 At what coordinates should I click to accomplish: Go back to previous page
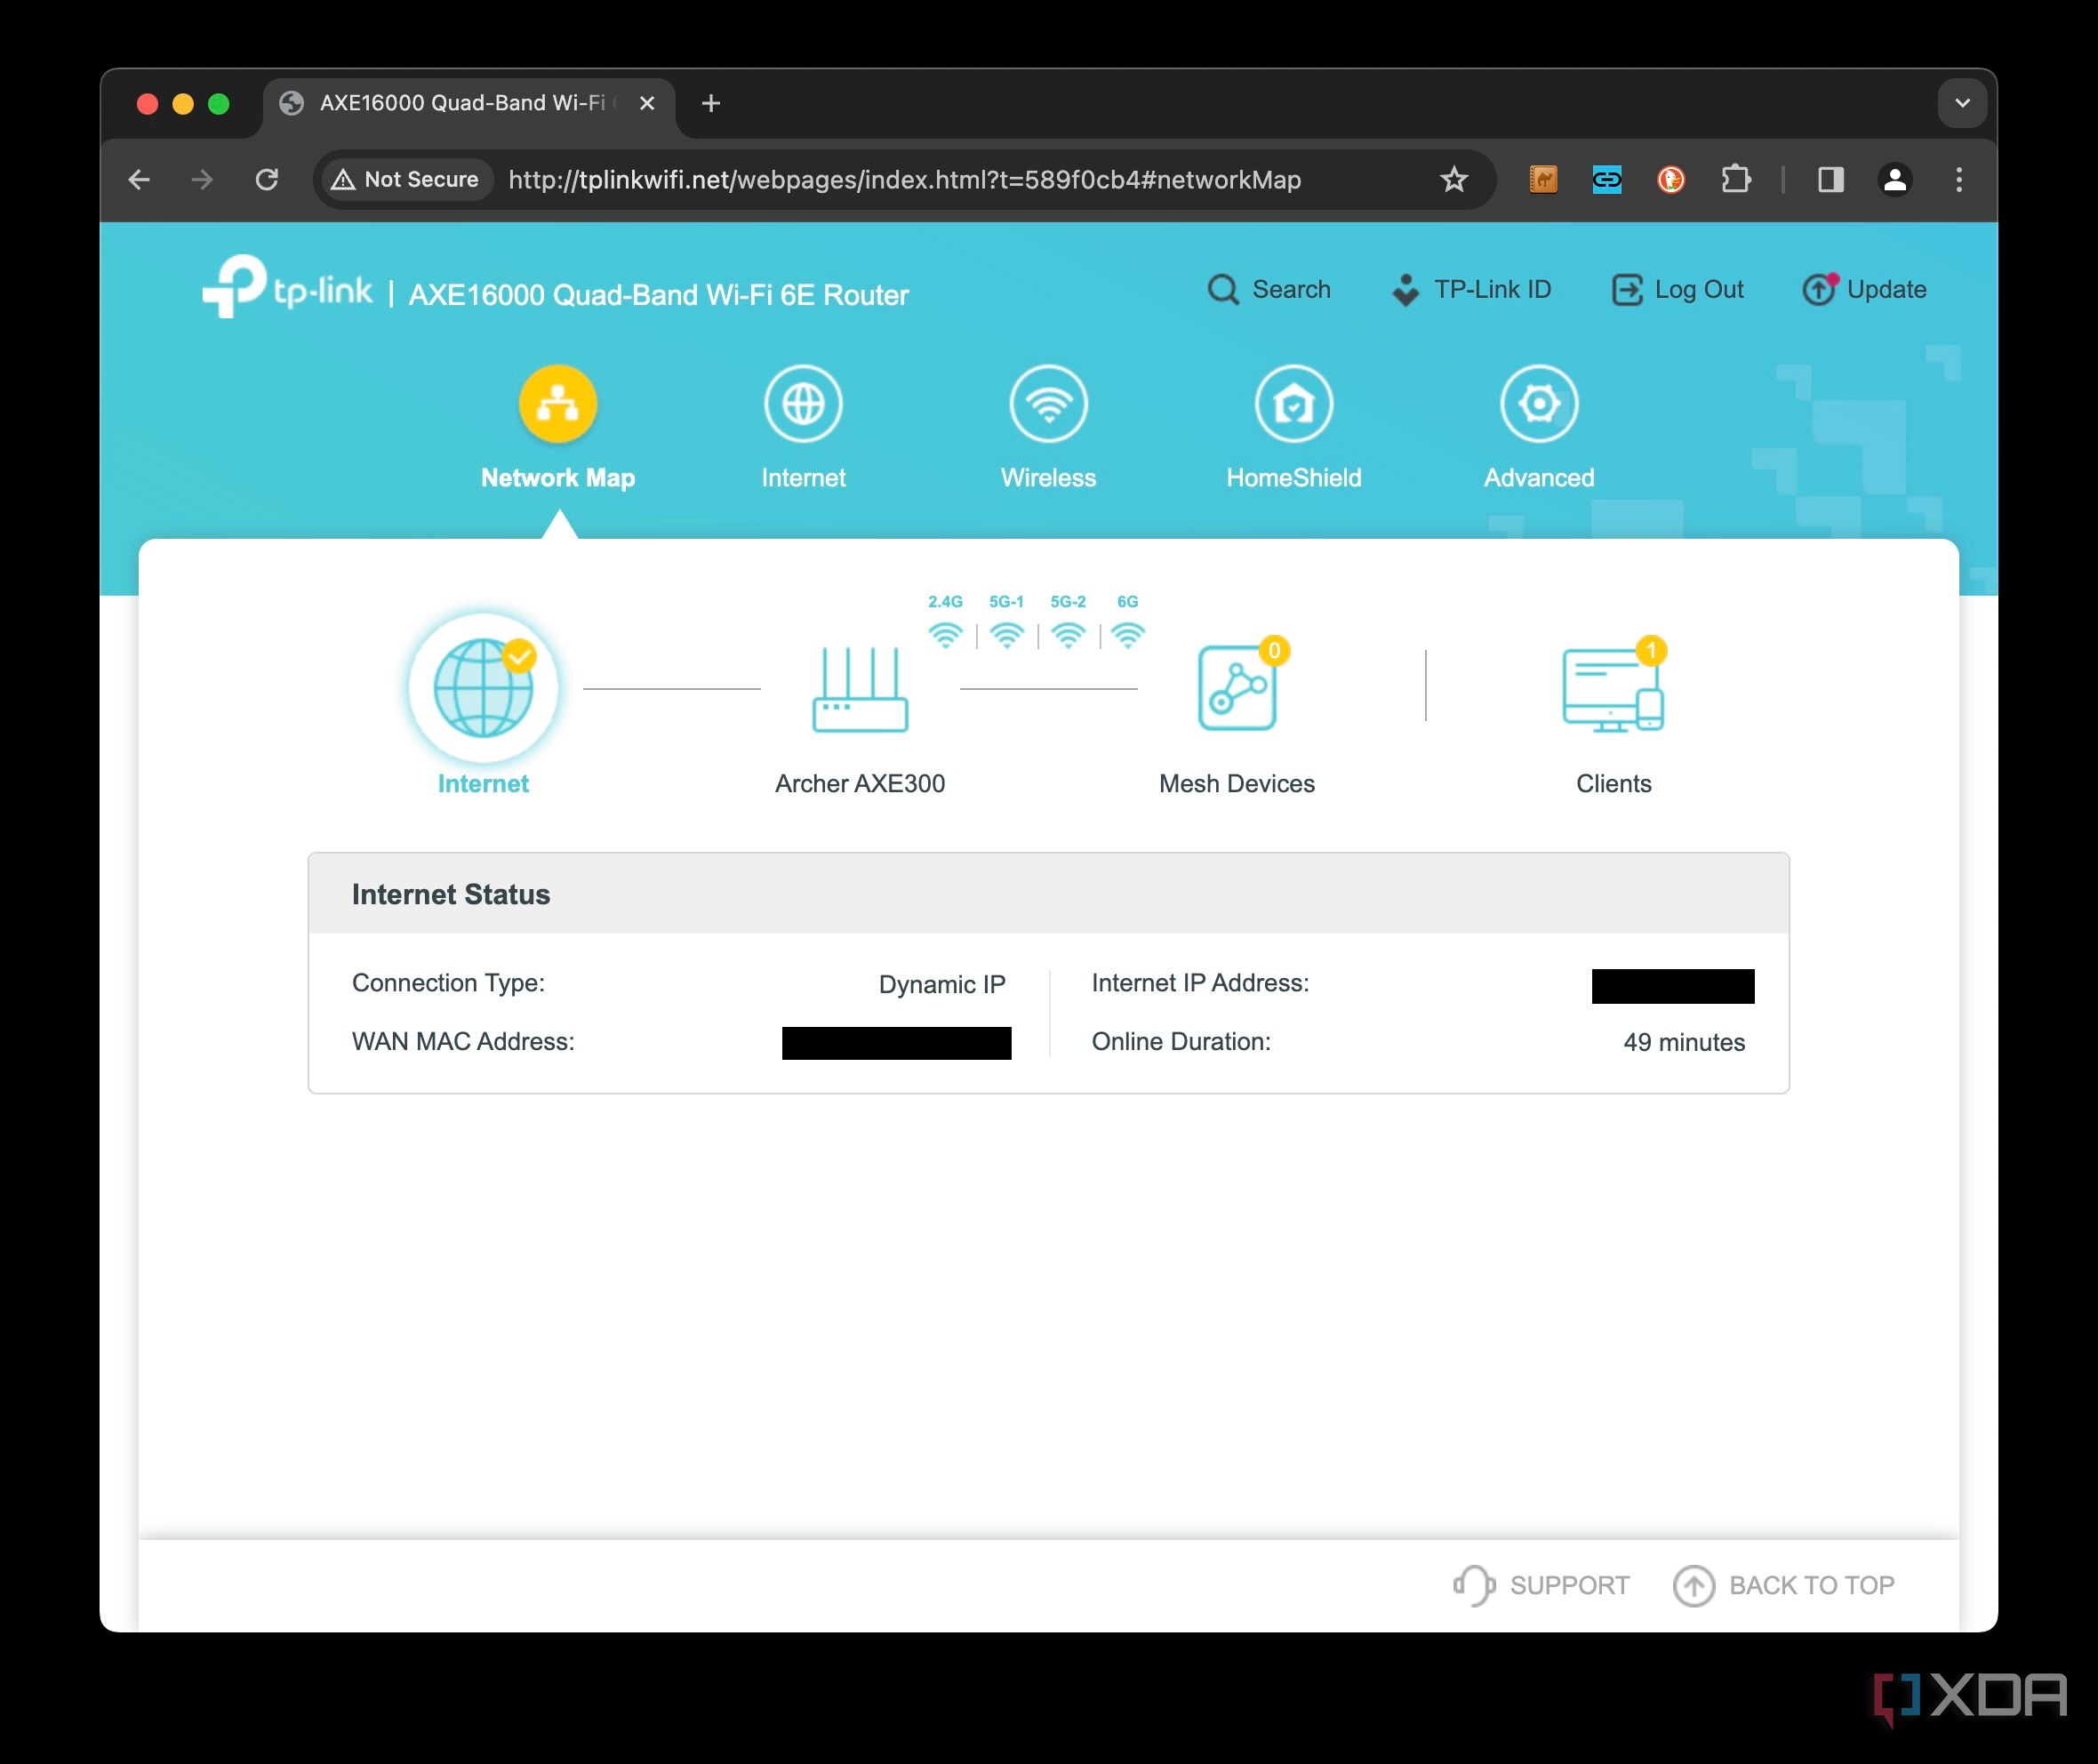pyautogui.click(x=139, y=180)
